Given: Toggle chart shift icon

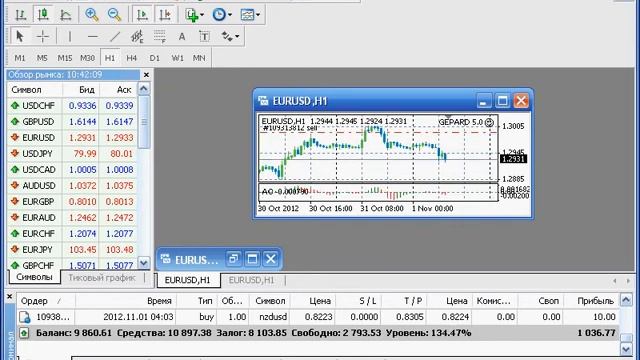Looking at the screenshot, I should pyautogui.click(x=165, y=15).
